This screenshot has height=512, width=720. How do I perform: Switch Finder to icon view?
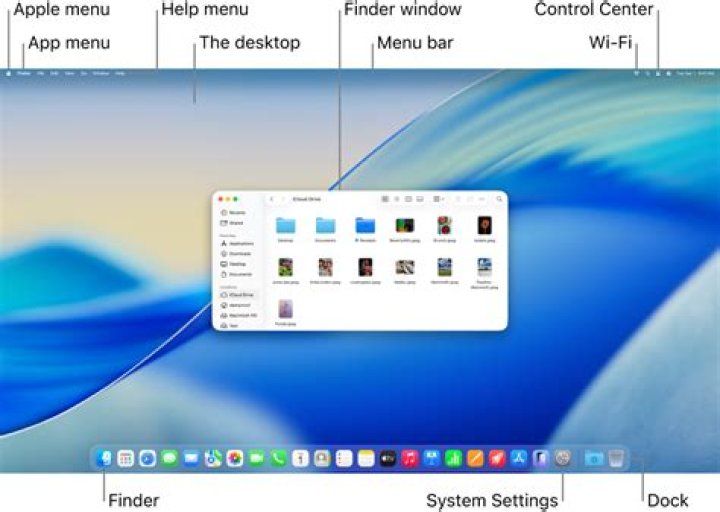385,199
